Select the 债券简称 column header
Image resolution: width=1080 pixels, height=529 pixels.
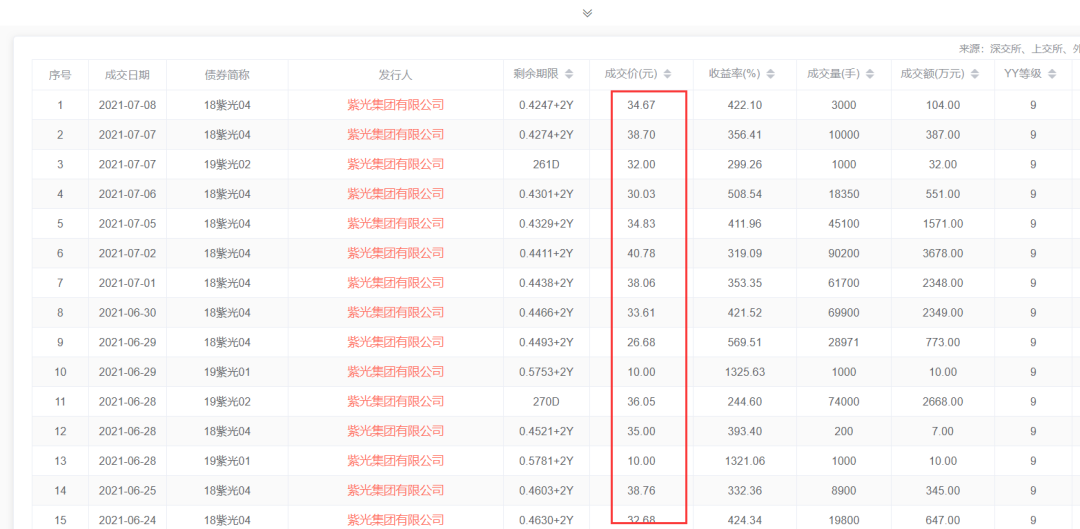click(x=227, y=75)
